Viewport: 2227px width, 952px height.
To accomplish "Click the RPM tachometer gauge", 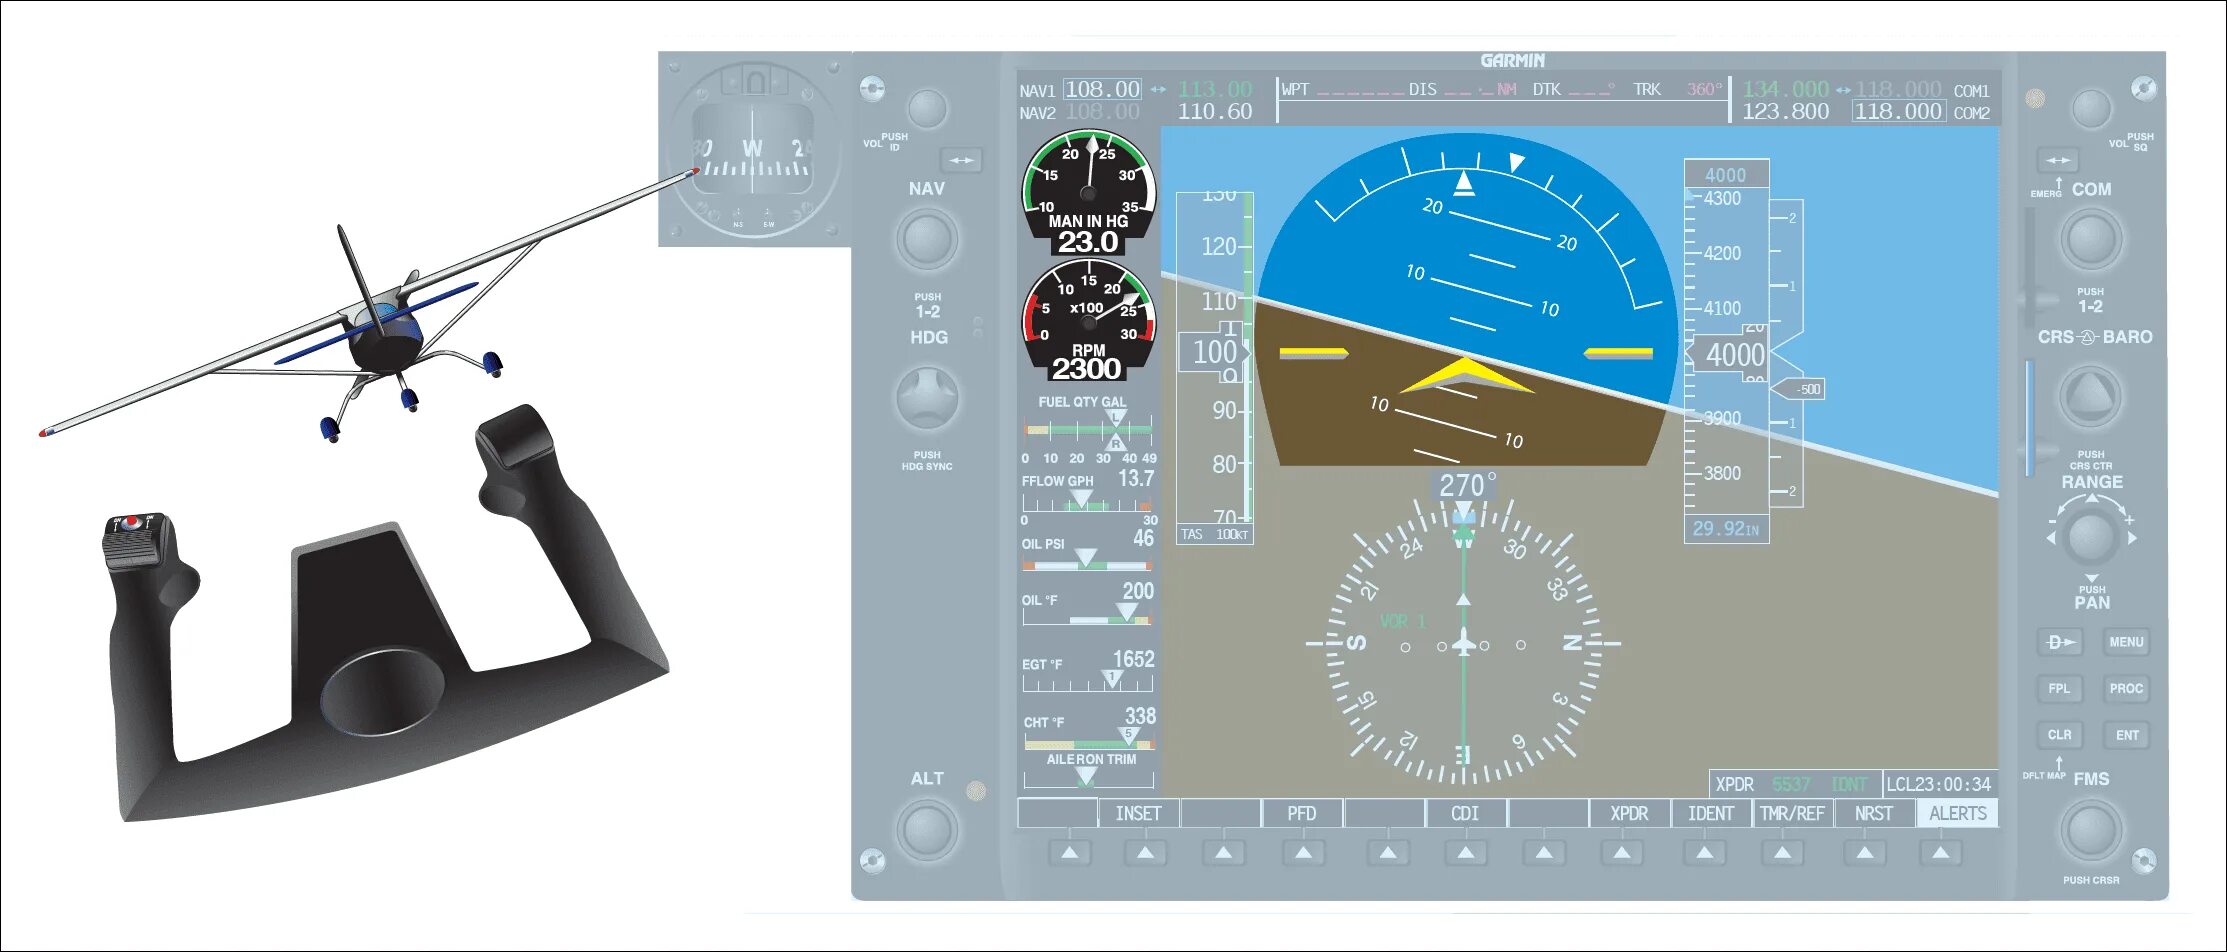I will (1088, 321).
